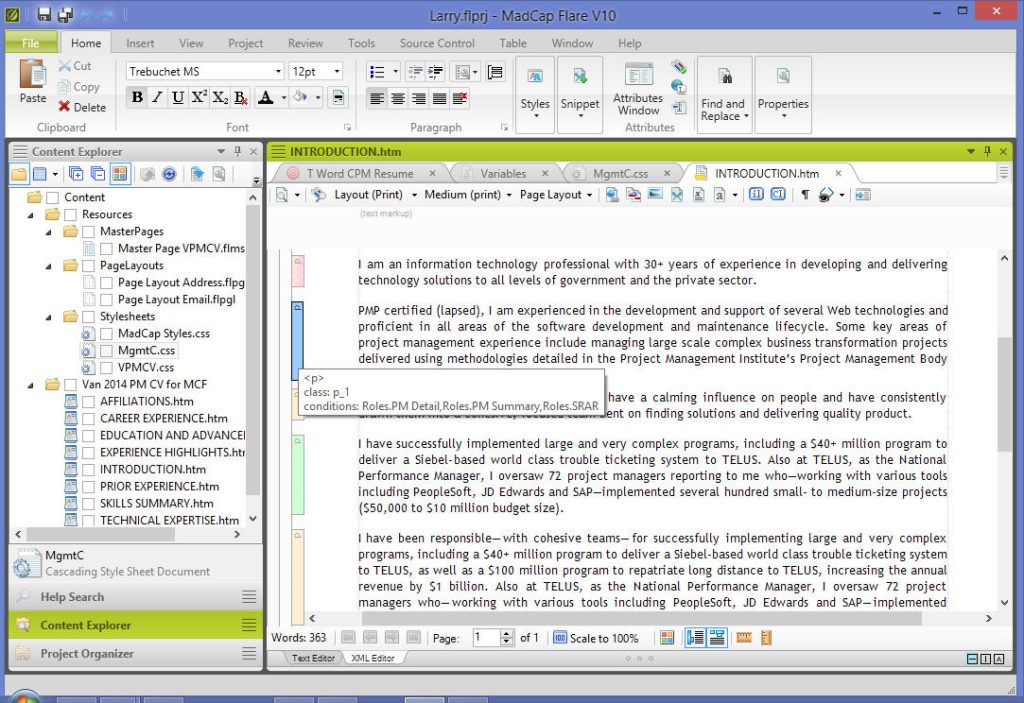Open the File menu
The height and width of the screenshot is (703, 1024).
click(31, 43)
